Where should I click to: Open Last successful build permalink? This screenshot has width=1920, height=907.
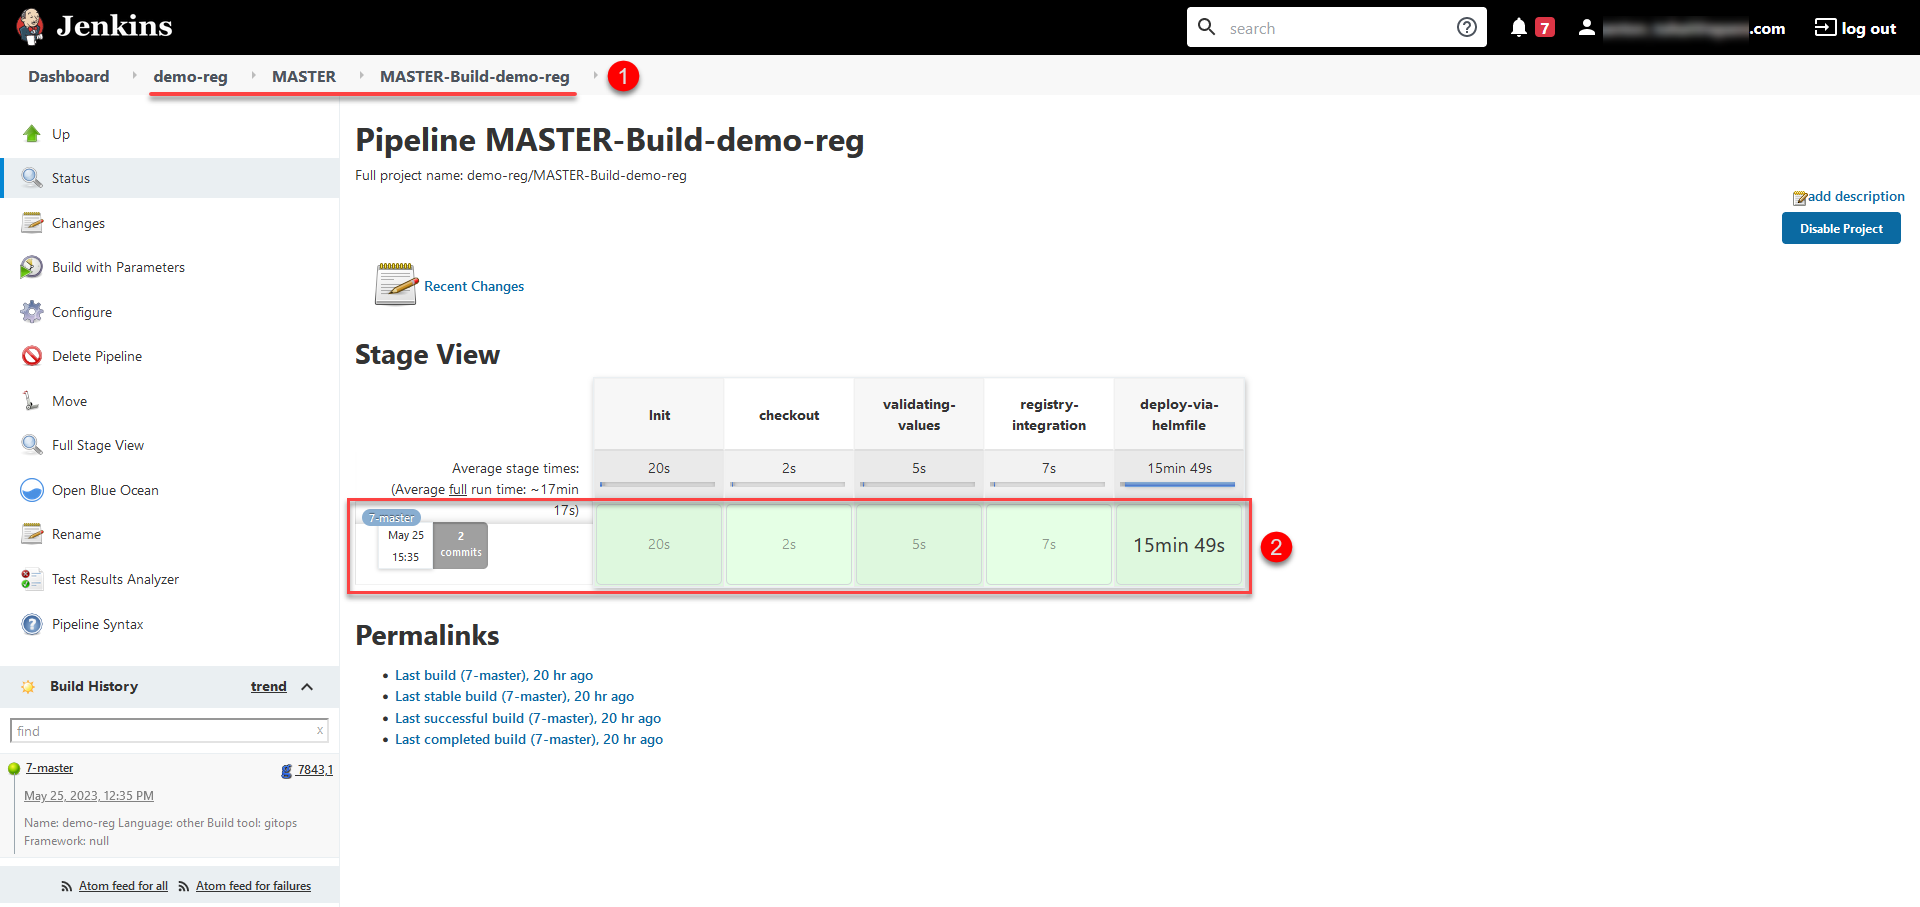(x=528, y=718)
